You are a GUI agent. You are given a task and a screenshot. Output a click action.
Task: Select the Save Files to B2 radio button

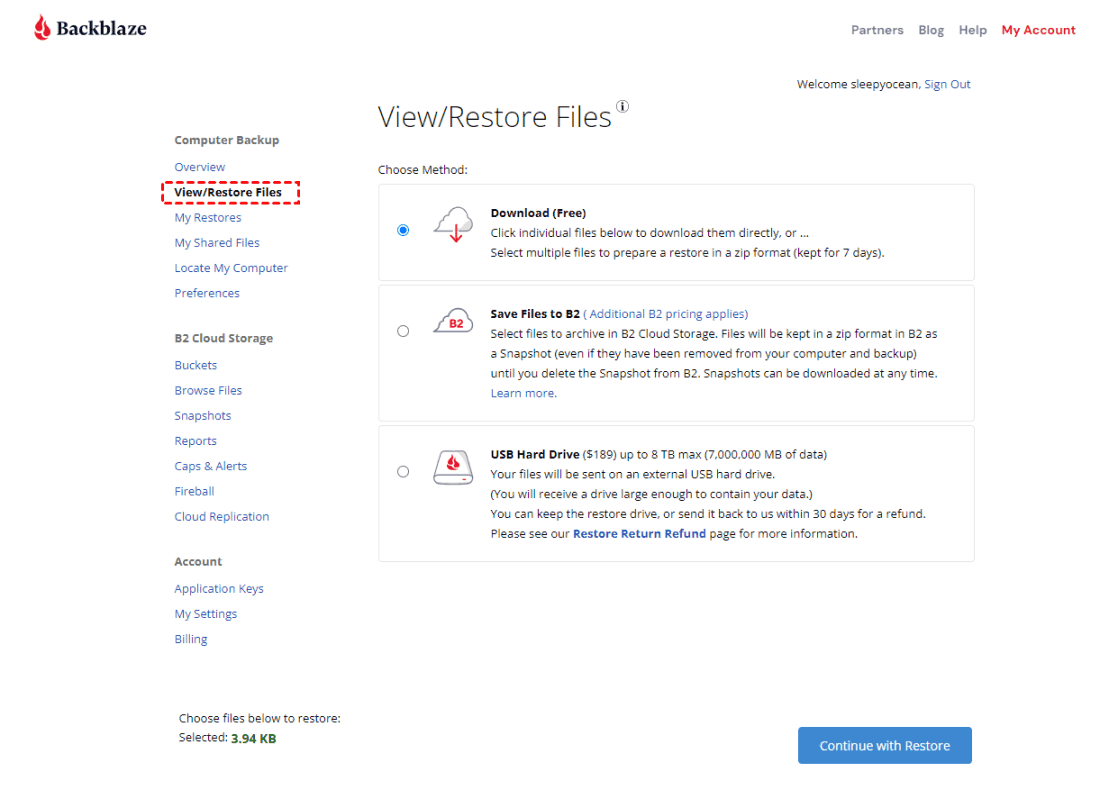click(403, 331)
